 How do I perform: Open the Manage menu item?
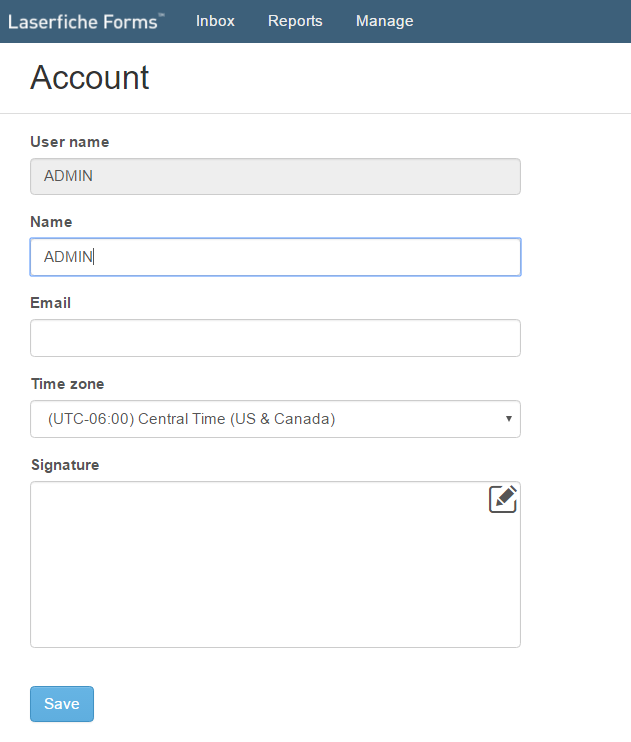tap(384, 21)
